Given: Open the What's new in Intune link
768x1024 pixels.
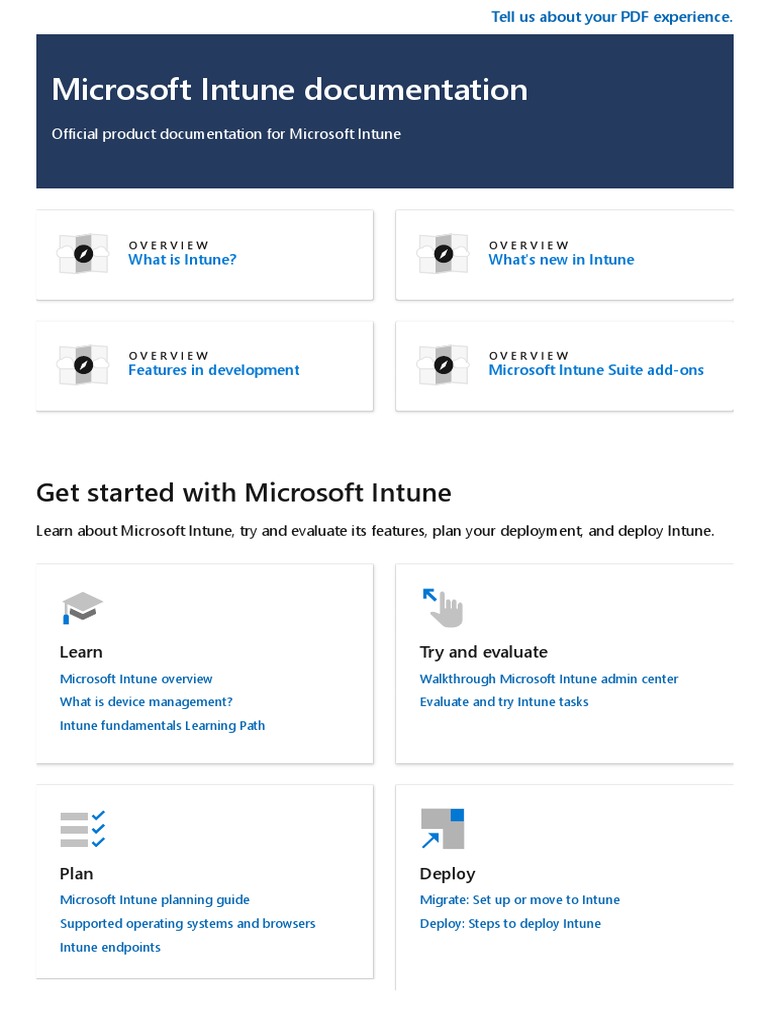Looking at the screenshot, I should point(561,260).
